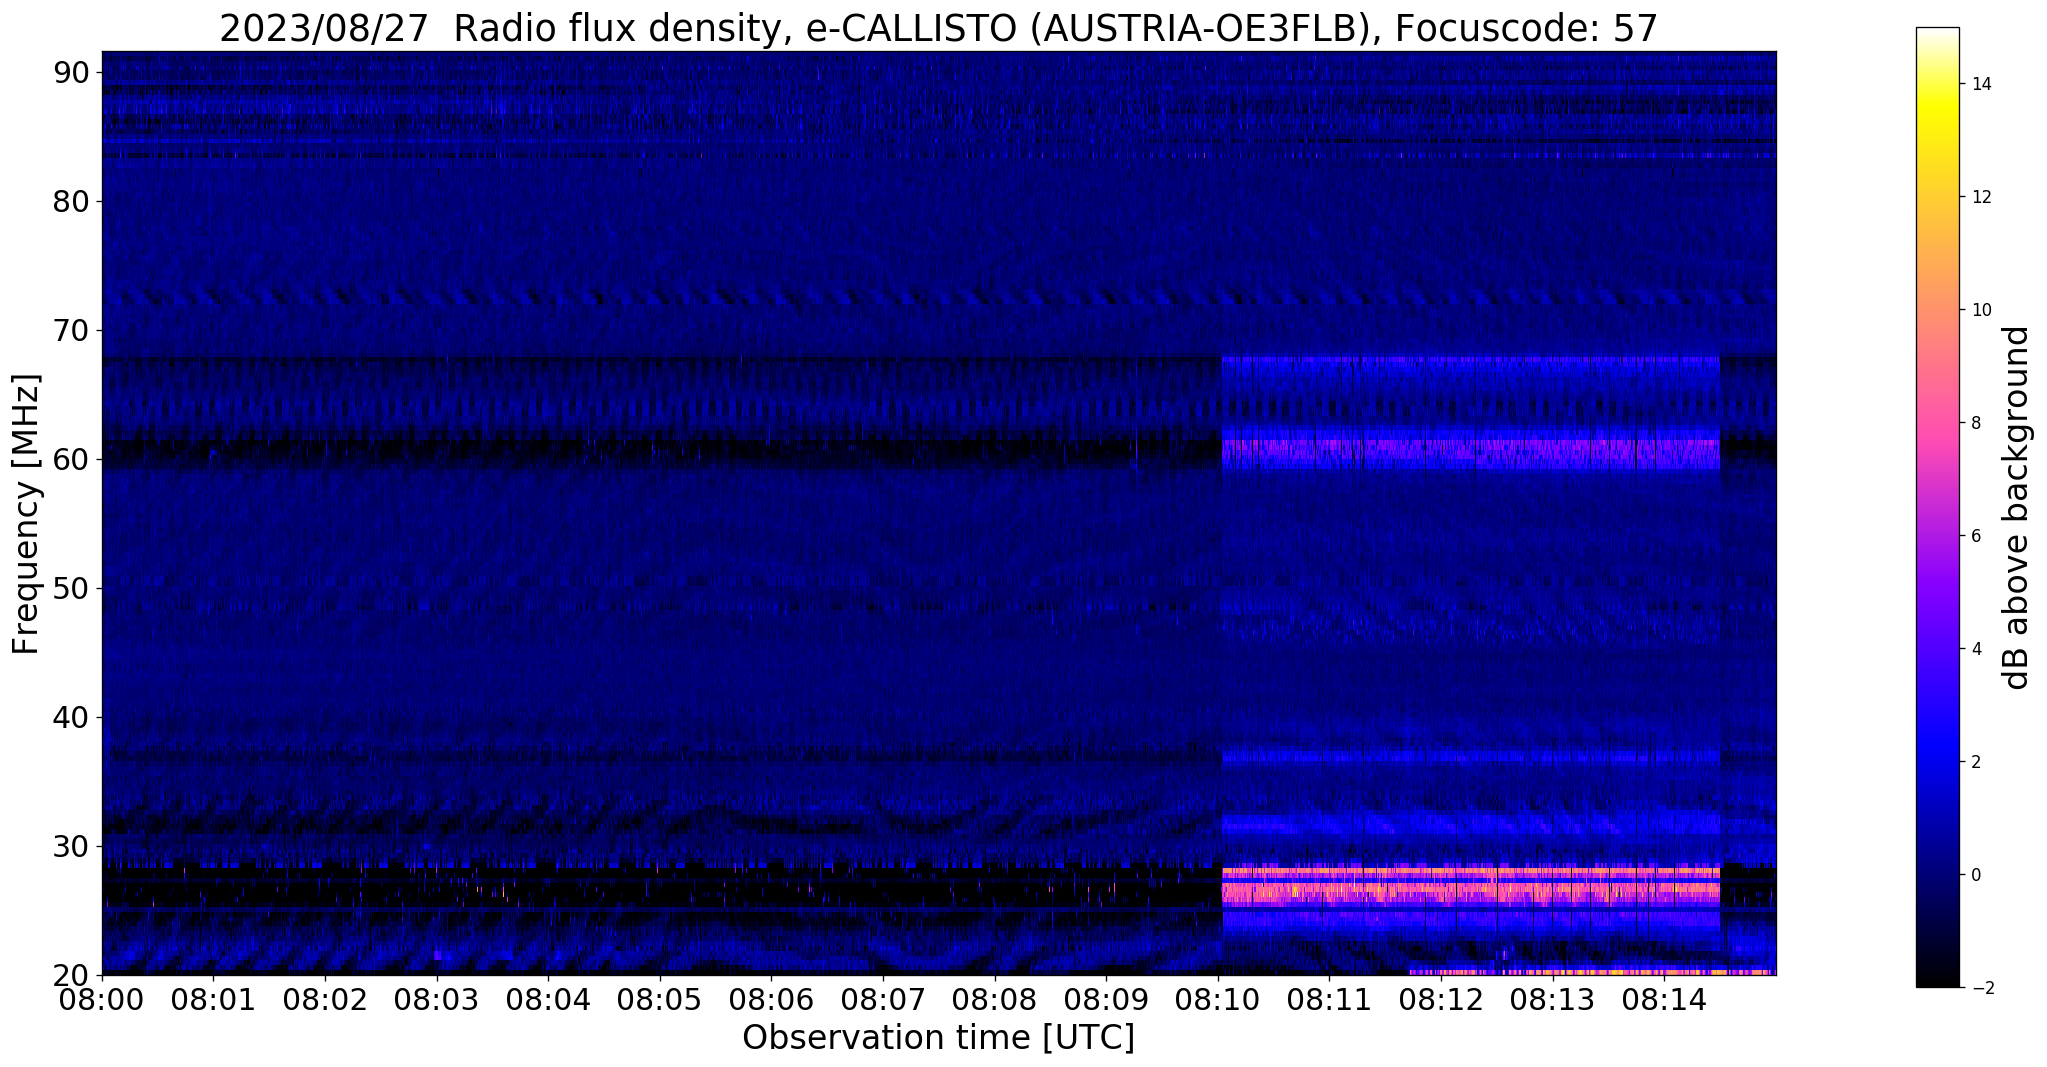Click the 08:09 time tick label
The width and height of the screenshot is (2047, 1067).
coord(1106,999)
